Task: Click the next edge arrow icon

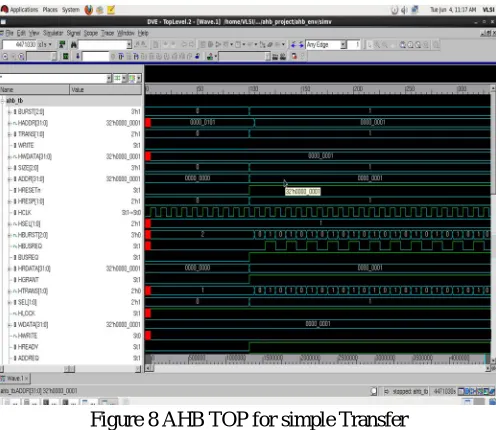Action: [x=301, y=45]
